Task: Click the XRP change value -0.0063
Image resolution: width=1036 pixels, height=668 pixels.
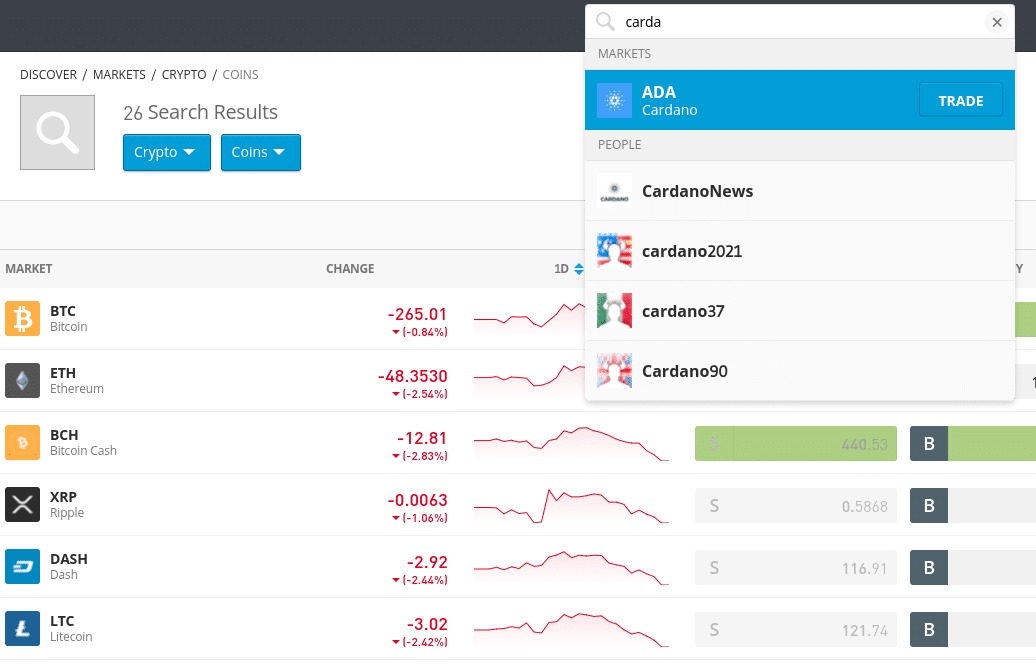Action: coord(418,500)
